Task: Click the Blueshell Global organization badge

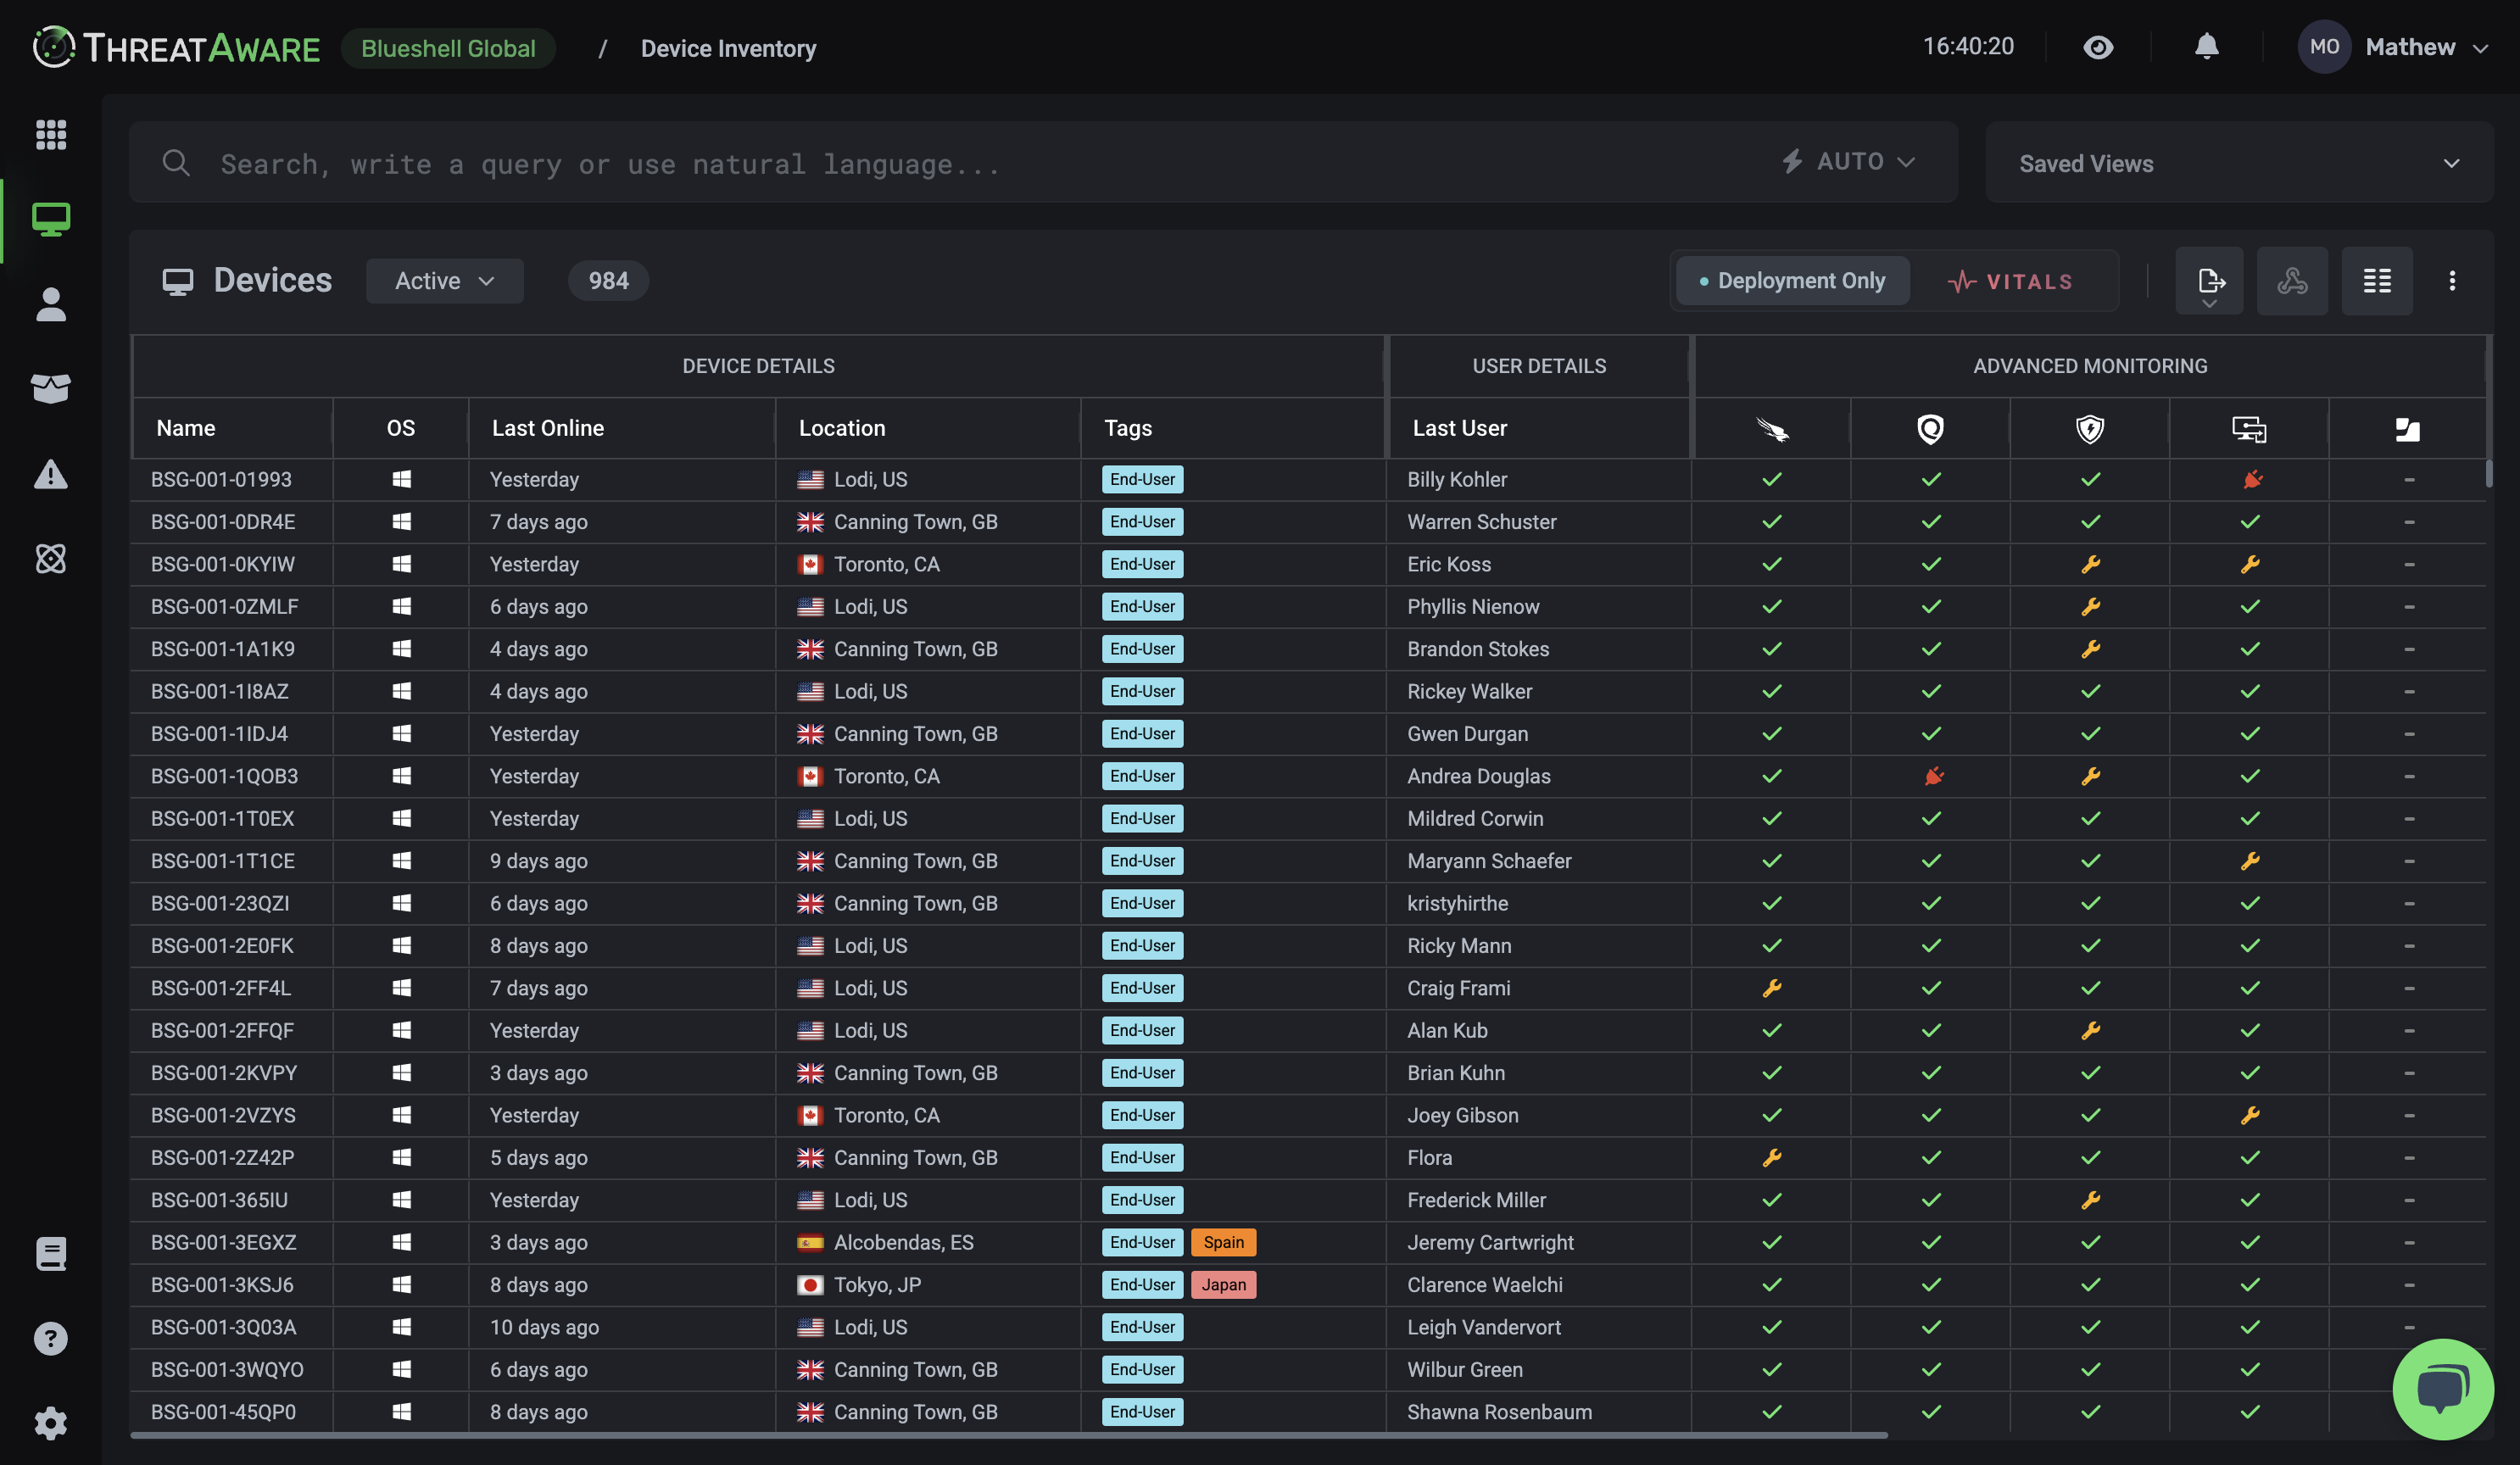Action: pos(448,48)
